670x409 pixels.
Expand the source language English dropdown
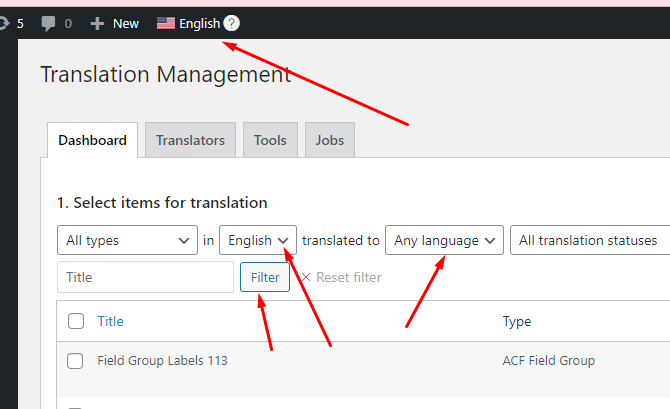point(258,240)
